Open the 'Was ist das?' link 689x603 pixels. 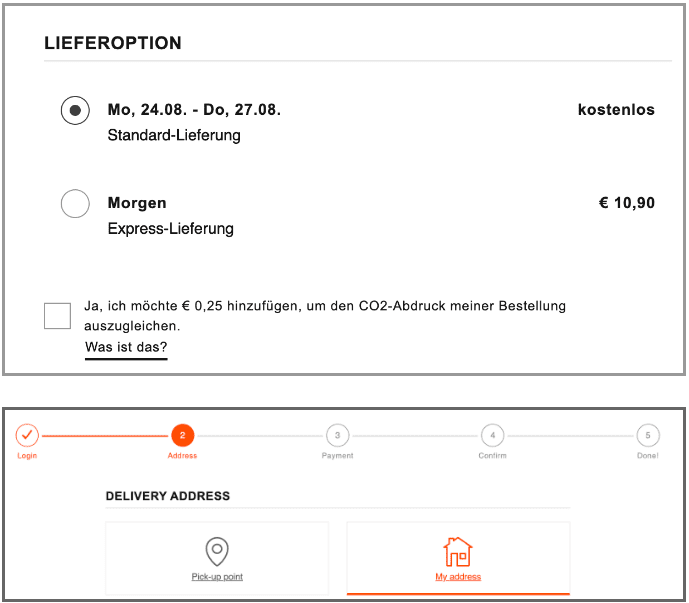pyautogui.click(x=126, y=347)
